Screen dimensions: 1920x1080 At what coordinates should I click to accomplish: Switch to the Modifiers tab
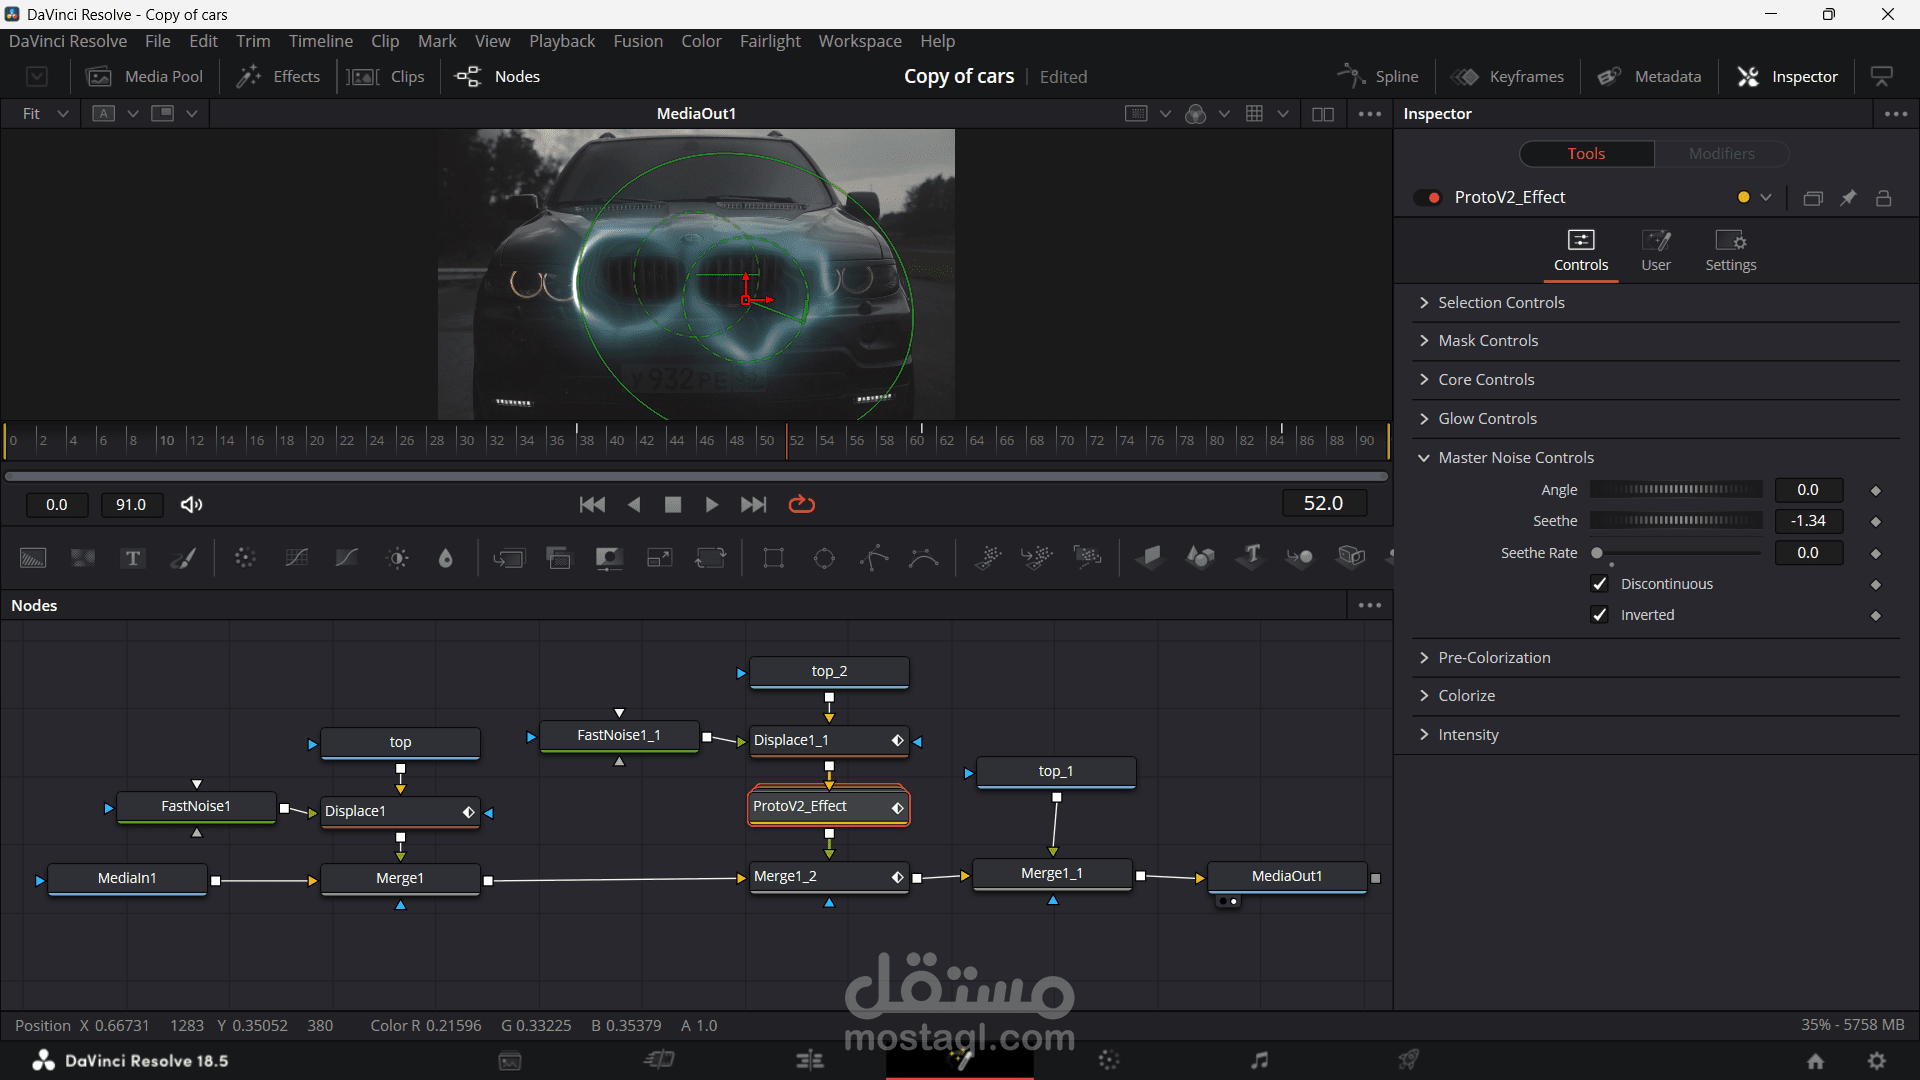tap(1721, 154)
